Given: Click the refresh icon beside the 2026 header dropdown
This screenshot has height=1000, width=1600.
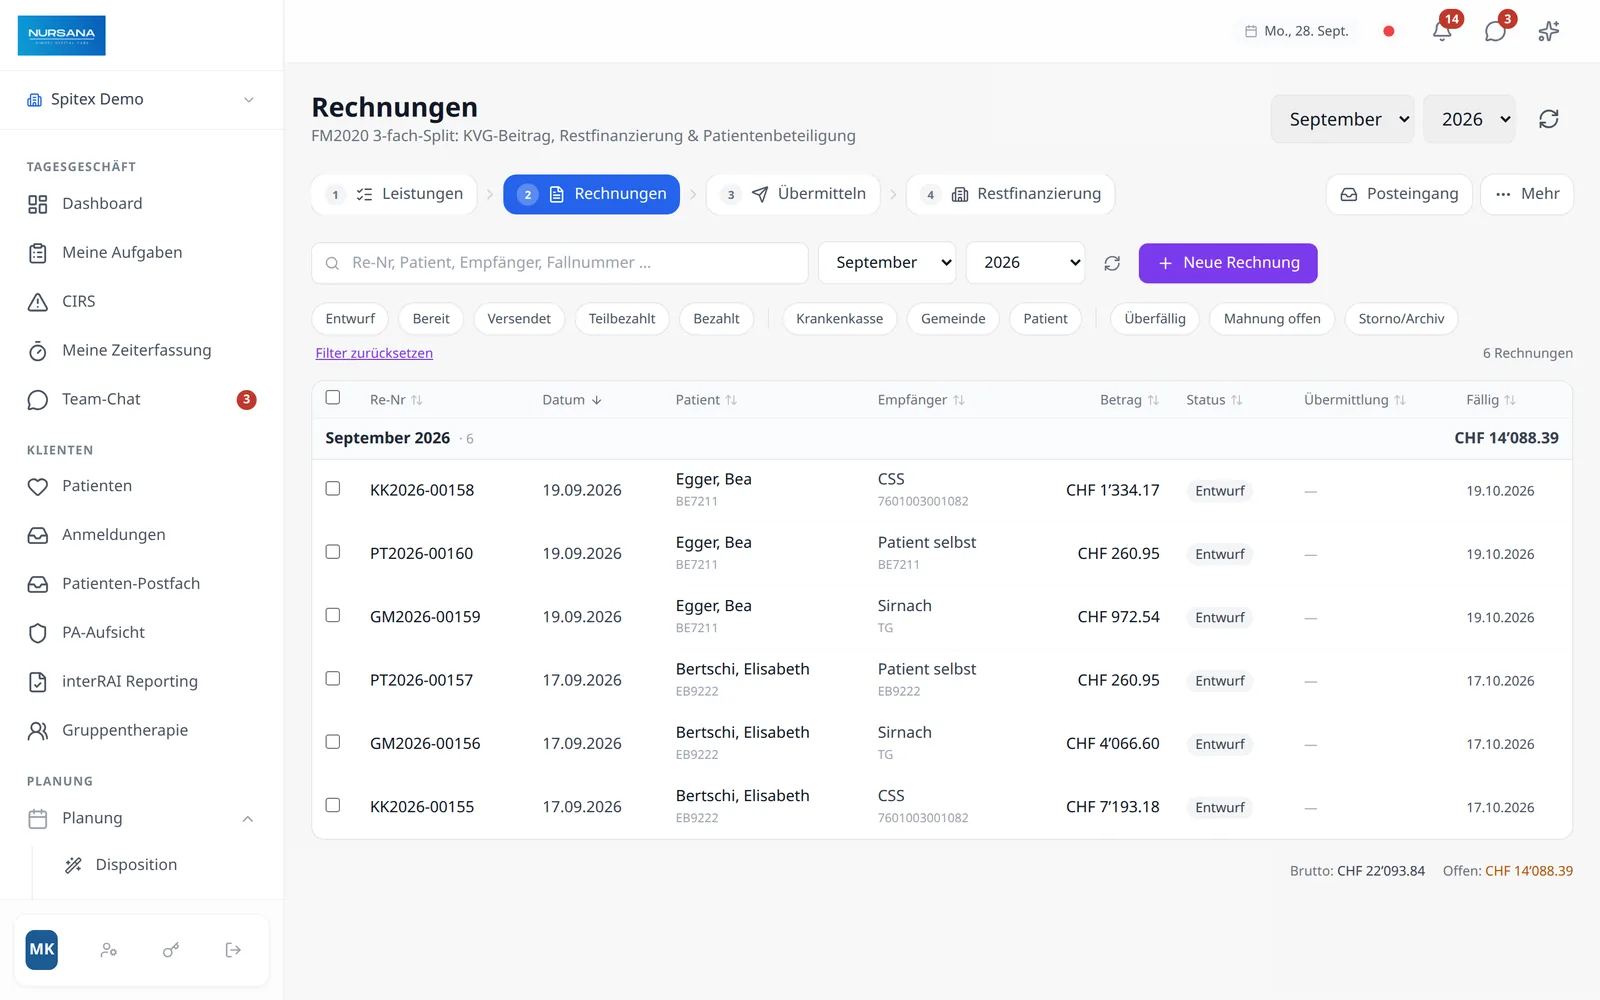Looking at the screenshot, I should (x=1548, y=119).
